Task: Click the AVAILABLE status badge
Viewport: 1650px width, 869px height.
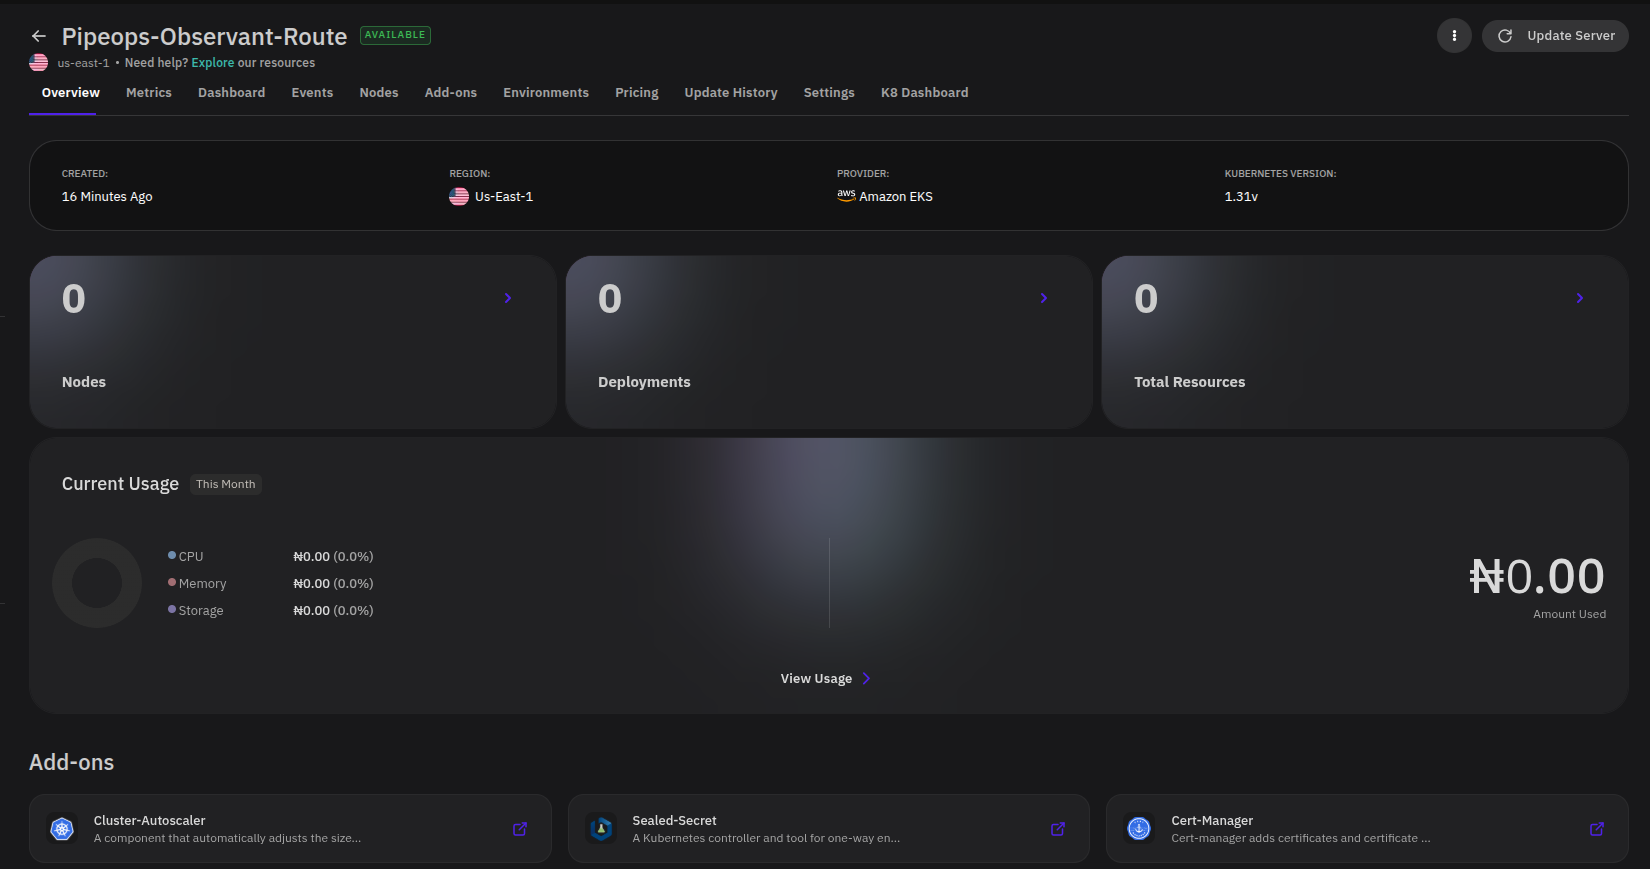Action: (x=395, y=35)
